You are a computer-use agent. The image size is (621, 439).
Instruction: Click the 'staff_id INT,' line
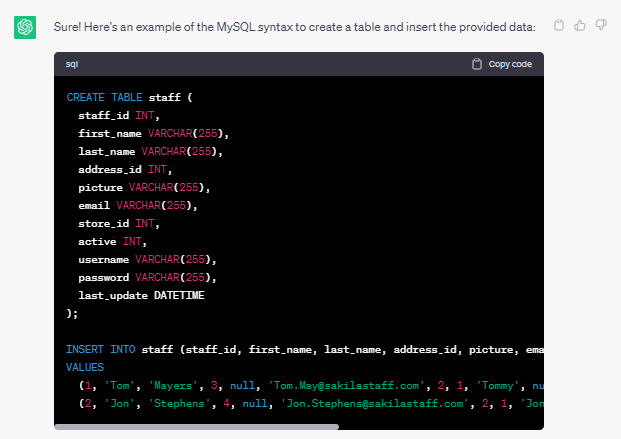pyautogui.click(x=118, y=115)
